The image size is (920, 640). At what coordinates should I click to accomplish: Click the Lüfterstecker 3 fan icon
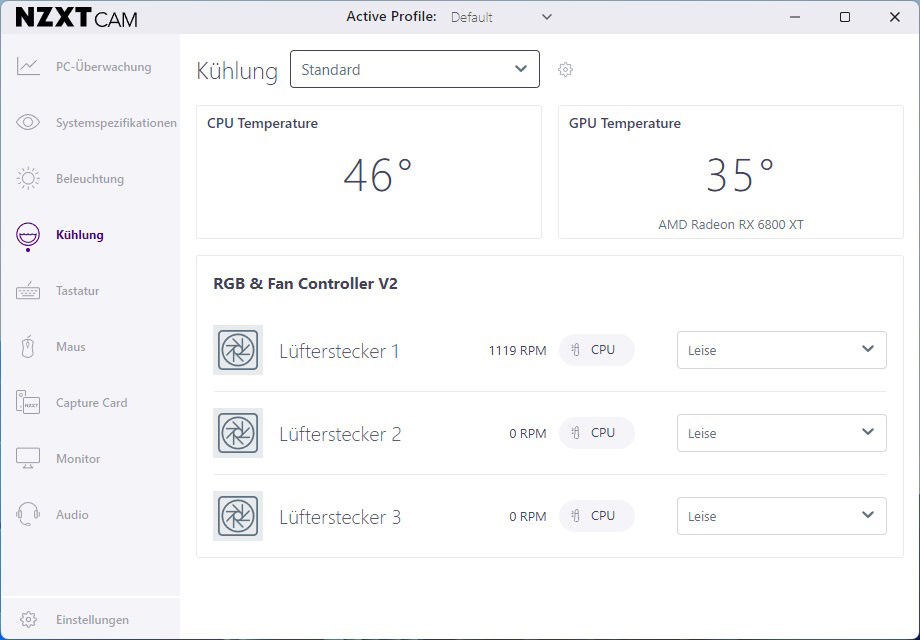point(238,516)
